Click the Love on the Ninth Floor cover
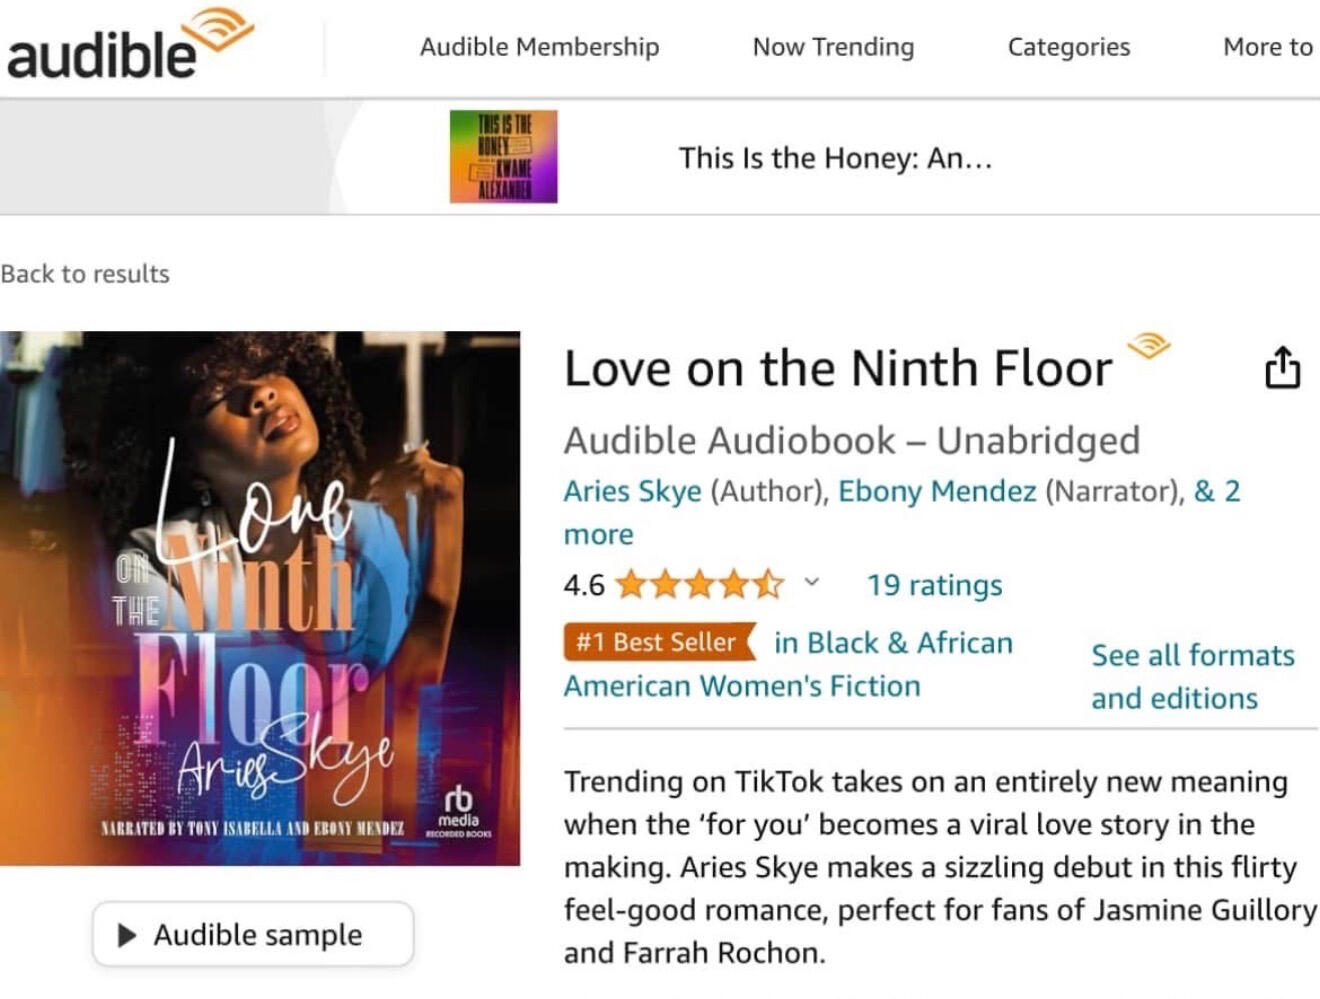The height and width of the screenshot is (999, 1320). click(x=260, y=598)
